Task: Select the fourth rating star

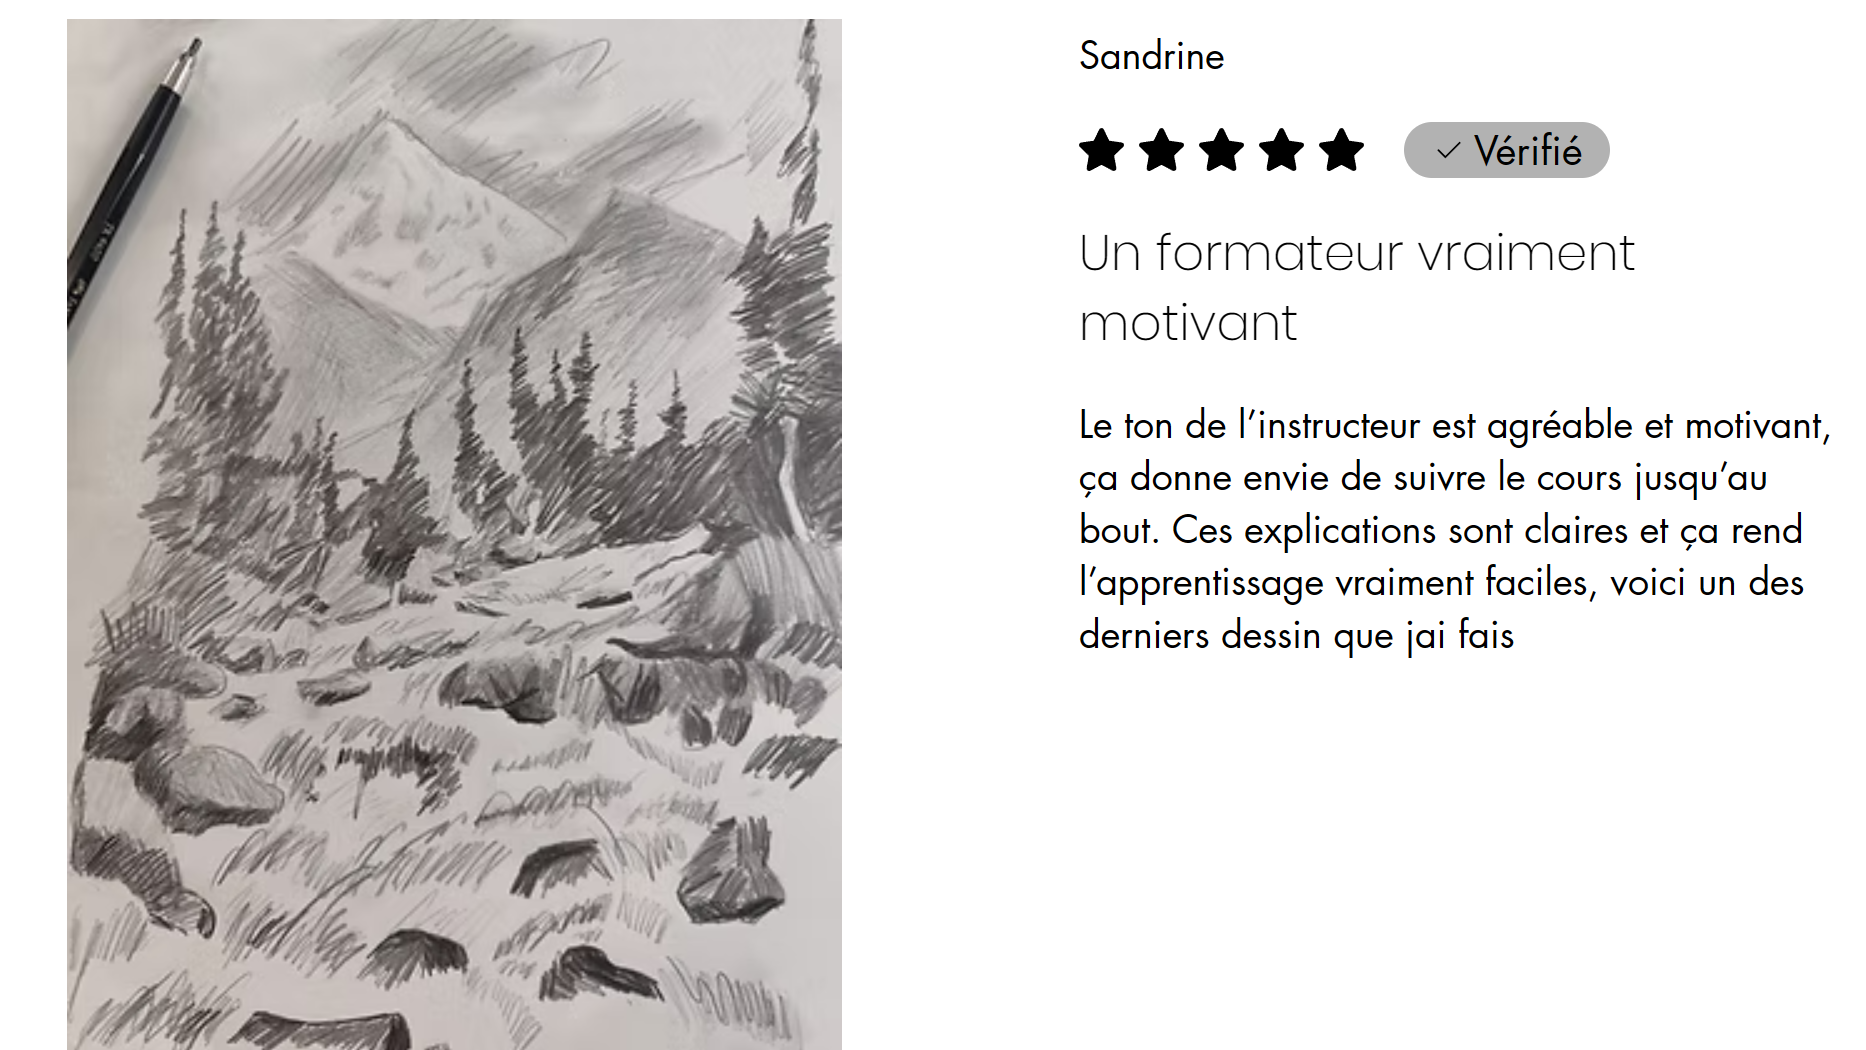Action: click(1281, 151)
